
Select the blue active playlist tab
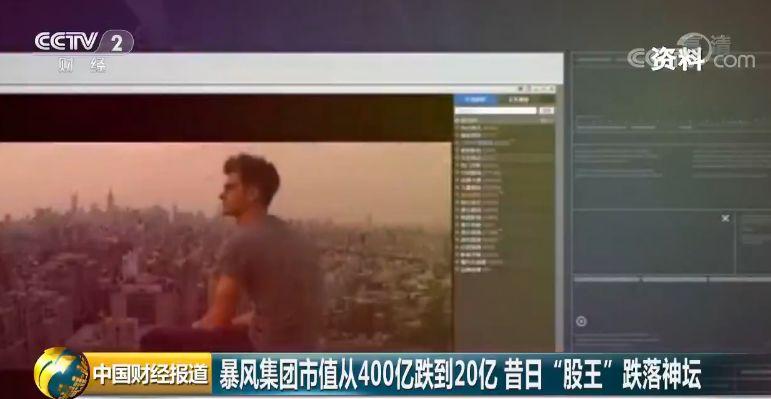(x=476, y=99)
